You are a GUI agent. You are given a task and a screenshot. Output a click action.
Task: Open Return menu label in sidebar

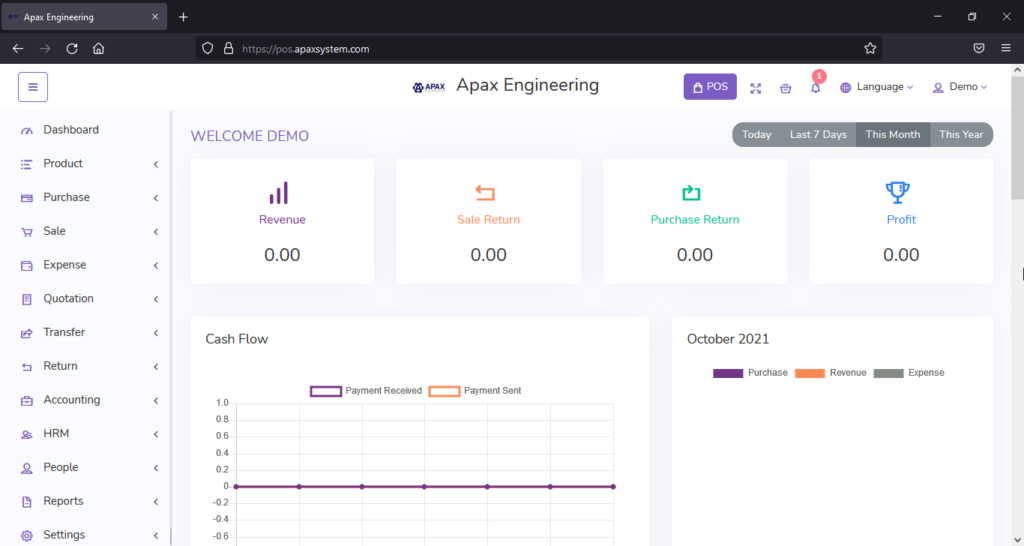(x=60, y=366)
